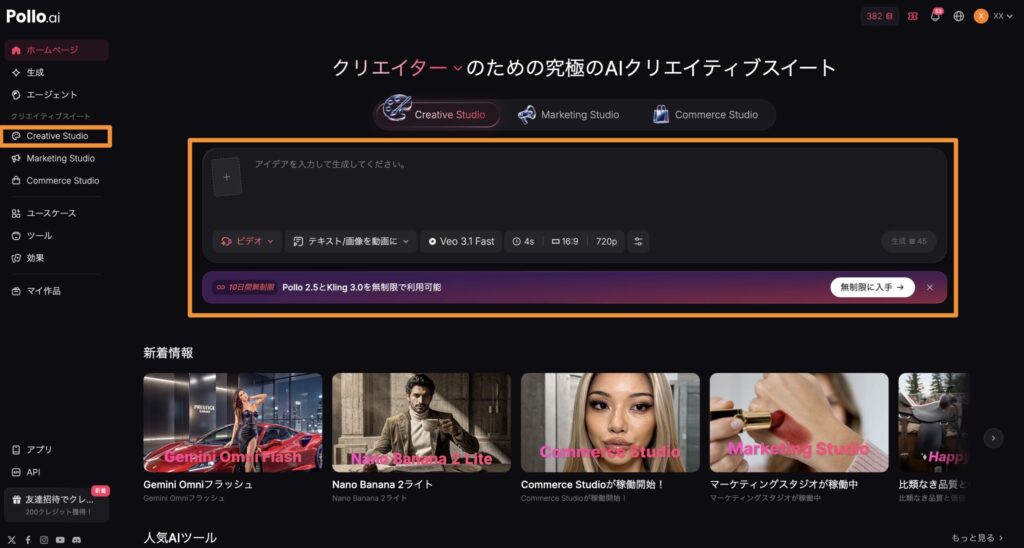Open the Discord social icon
The width and height of the screenshot is (1024, 548).
click(x=76, y=540)
